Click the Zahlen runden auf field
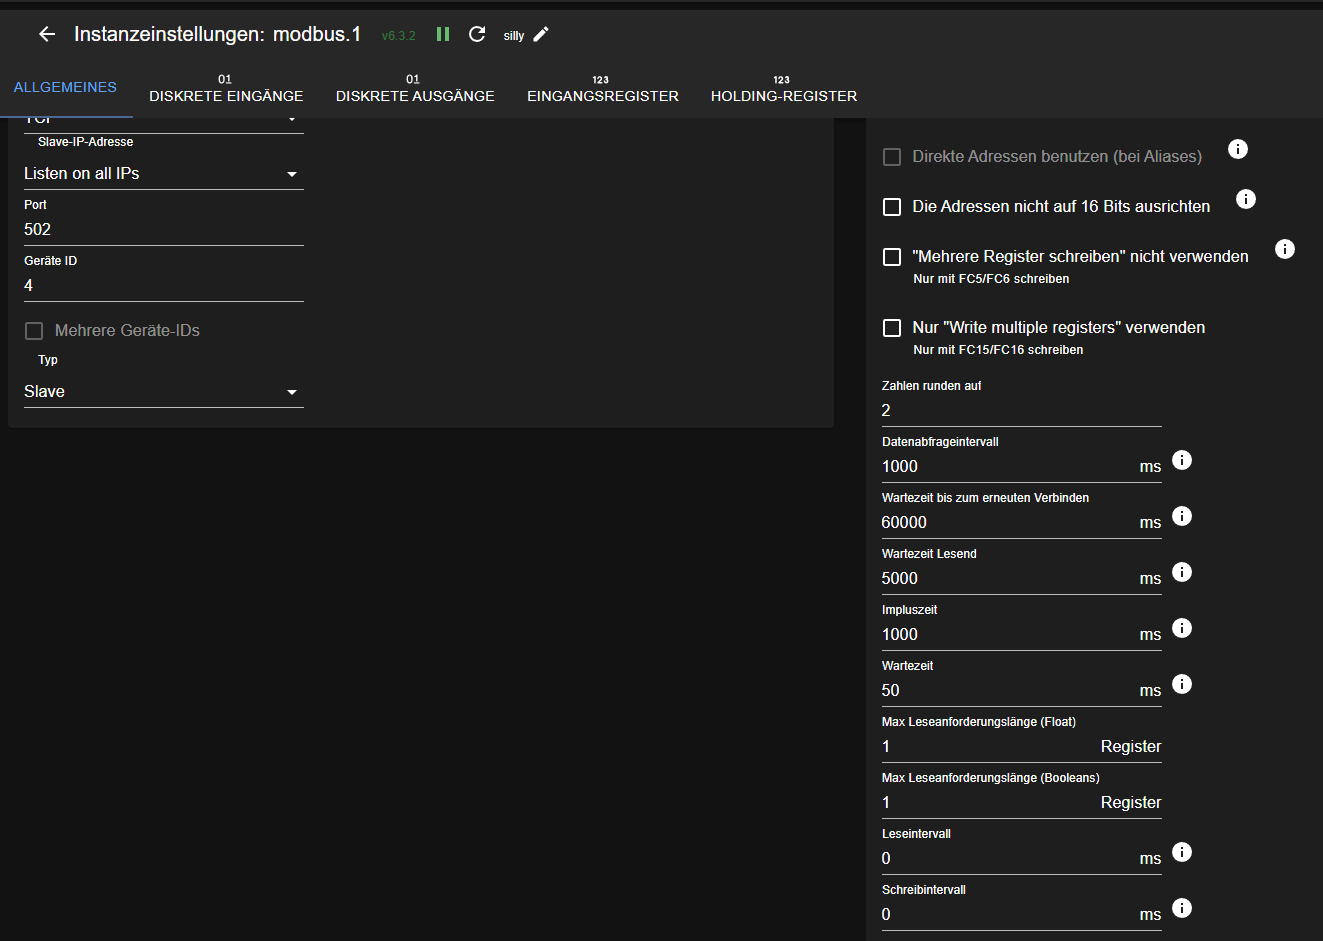 click(x=1021, y=410)
